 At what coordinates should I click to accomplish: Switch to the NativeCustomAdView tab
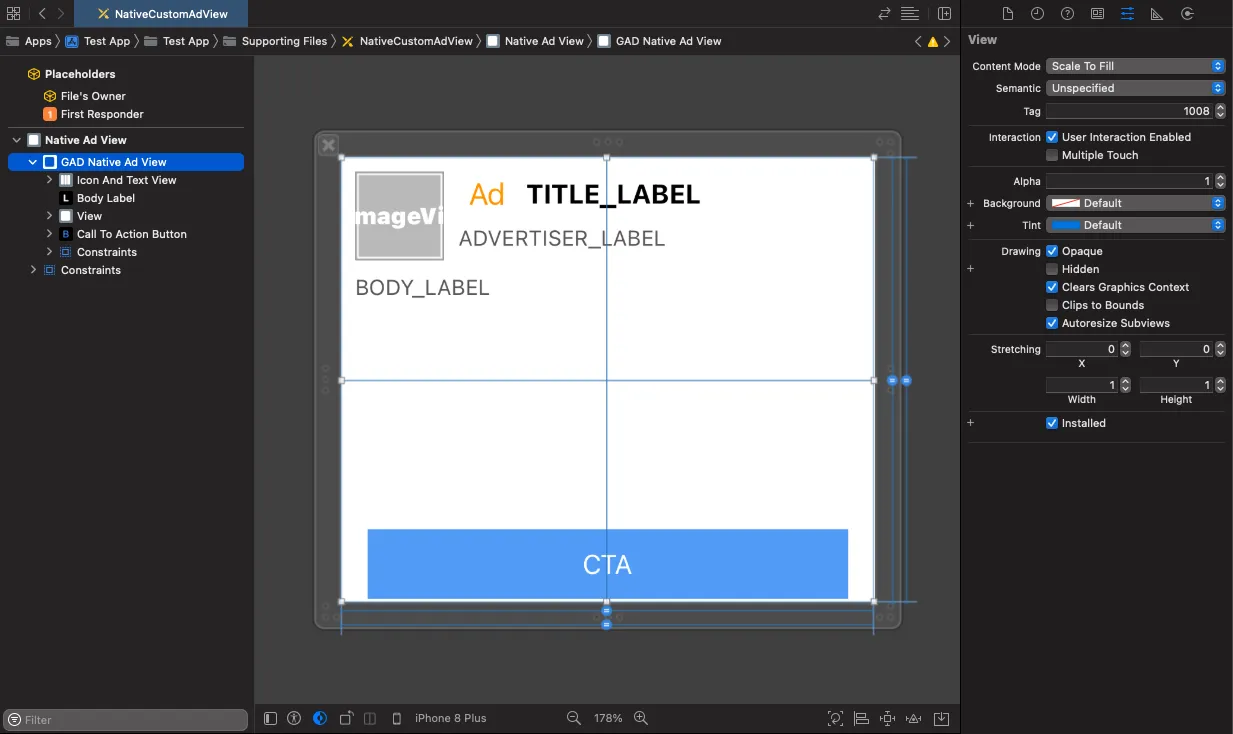click(162, 15)
